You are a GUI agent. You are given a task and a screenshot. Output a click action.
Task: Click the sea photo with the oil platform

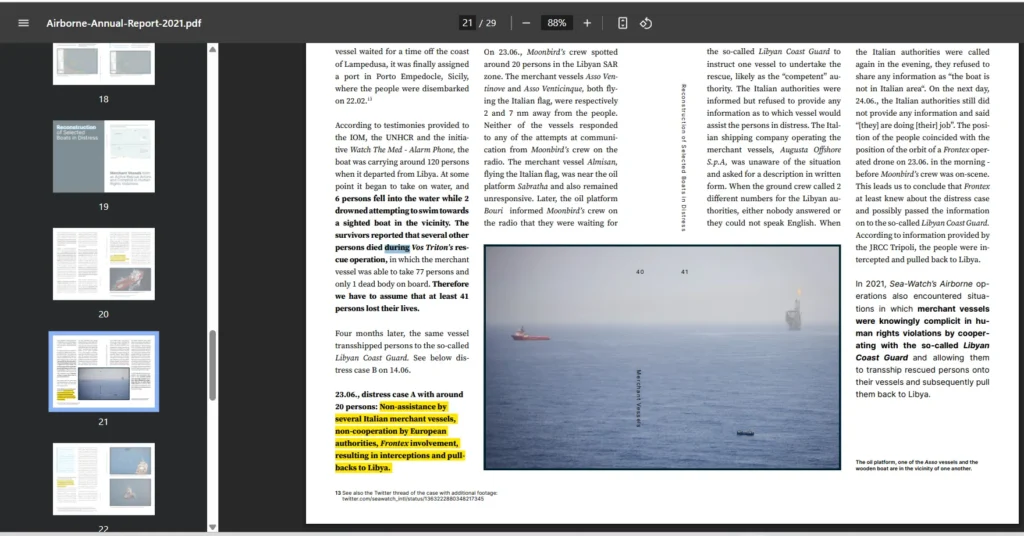(661, 357)
